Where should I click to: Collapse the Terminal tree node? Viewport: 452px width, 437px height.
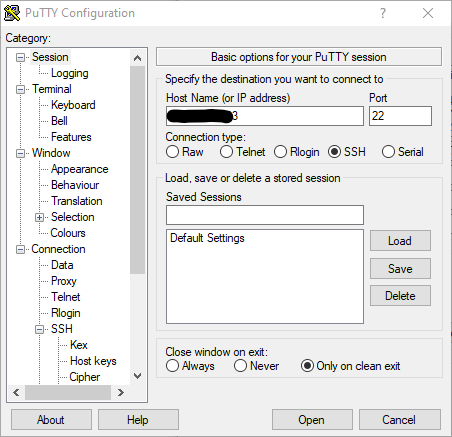click(21, 89)
